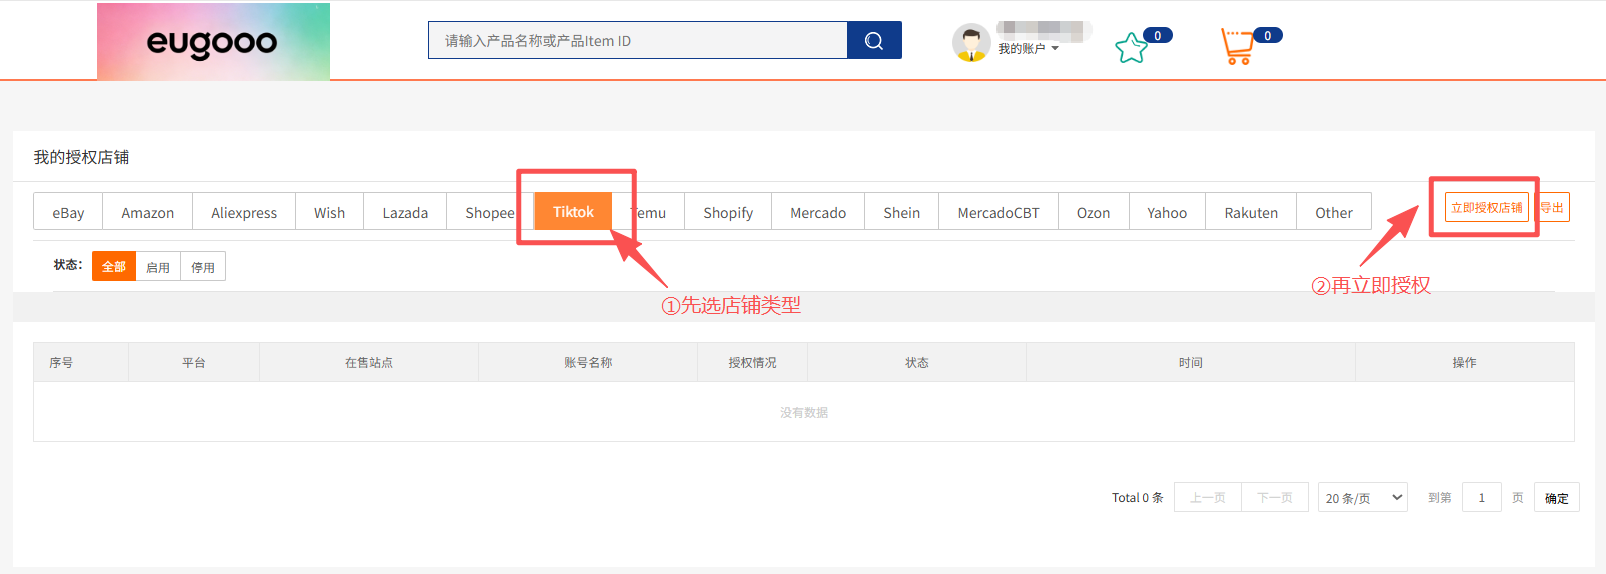Click the favorites count badge
Image resolution: width=1606 pixels, height=574 pixels.
coord(1158,35)
